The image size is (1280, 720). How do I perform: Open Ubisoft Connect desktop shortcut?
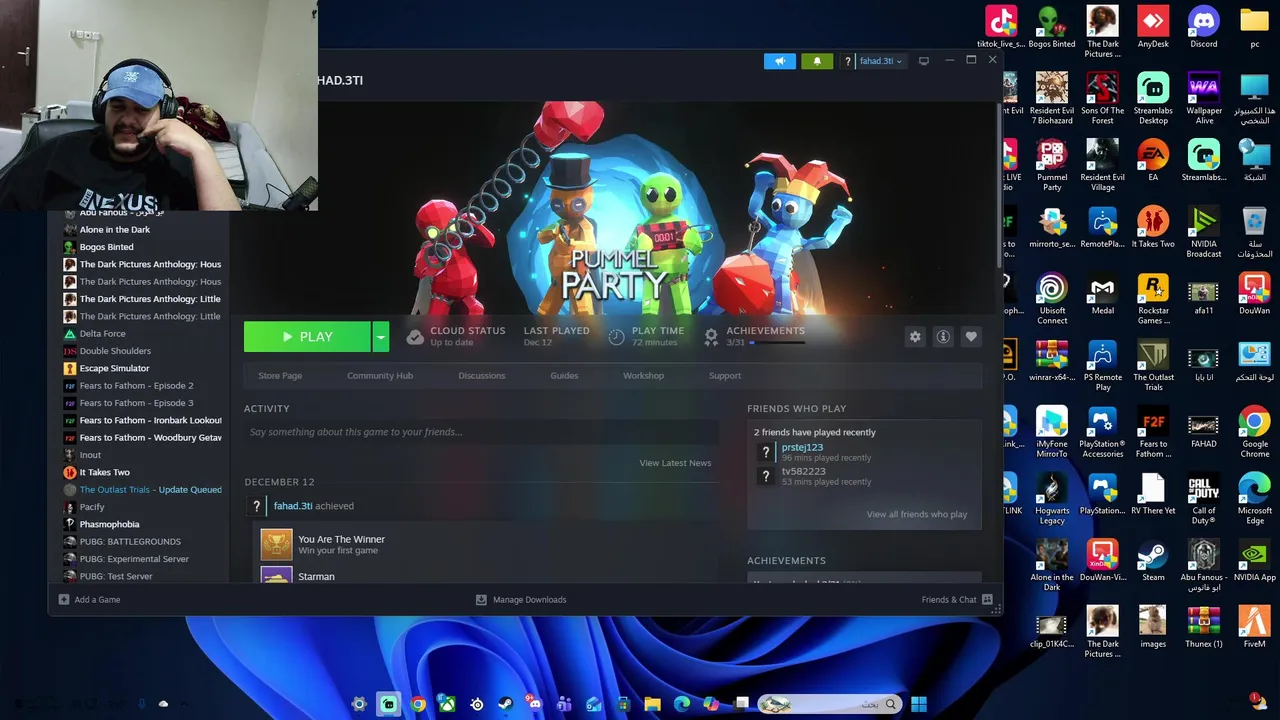[1052, 299]
